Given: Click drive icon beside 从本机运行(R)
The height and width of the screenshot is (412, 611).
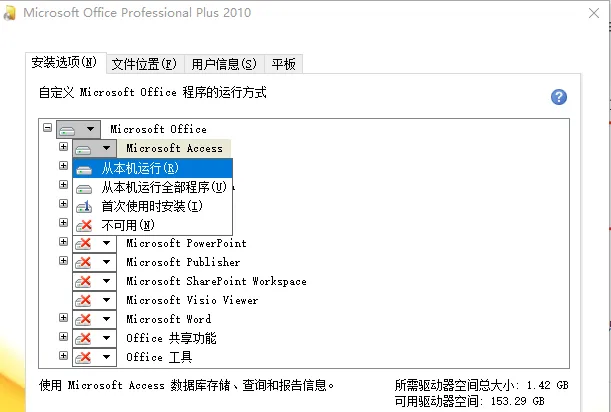Looking at the screenshot, I should (84, 170).
